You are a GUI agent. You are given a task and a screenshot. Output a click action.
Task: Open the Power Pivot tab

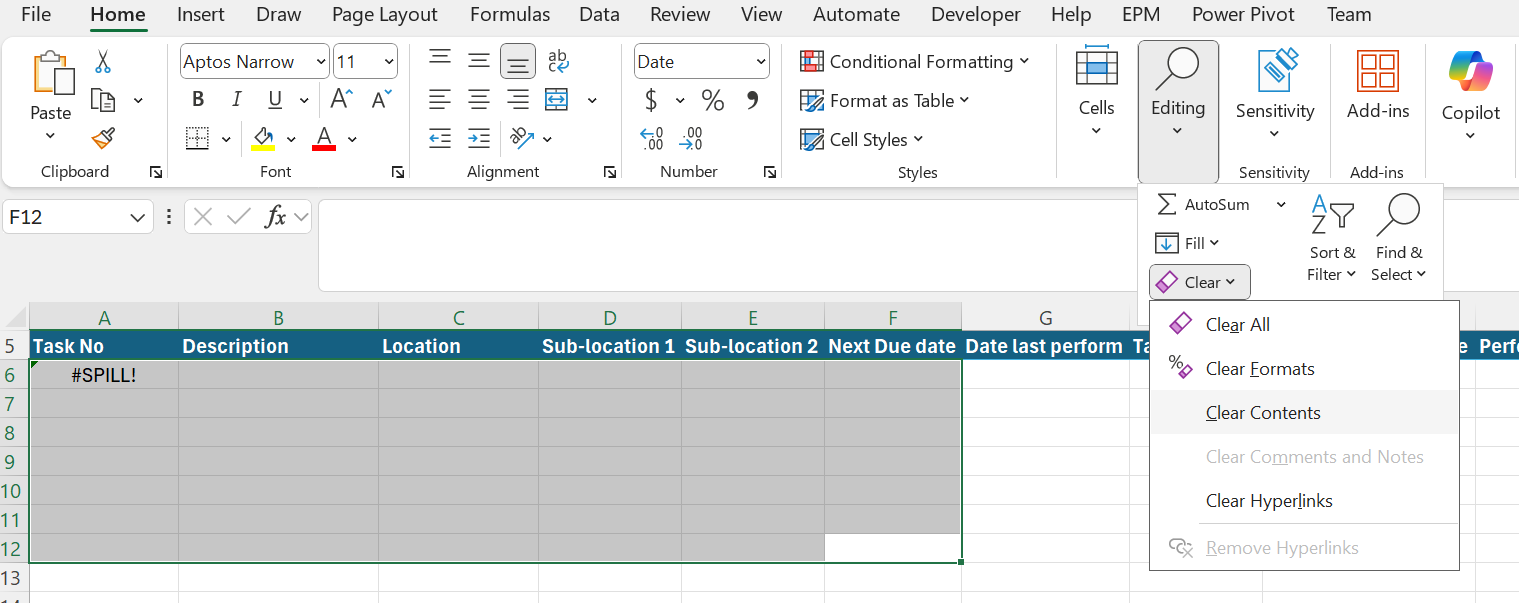coord(1243,14)
